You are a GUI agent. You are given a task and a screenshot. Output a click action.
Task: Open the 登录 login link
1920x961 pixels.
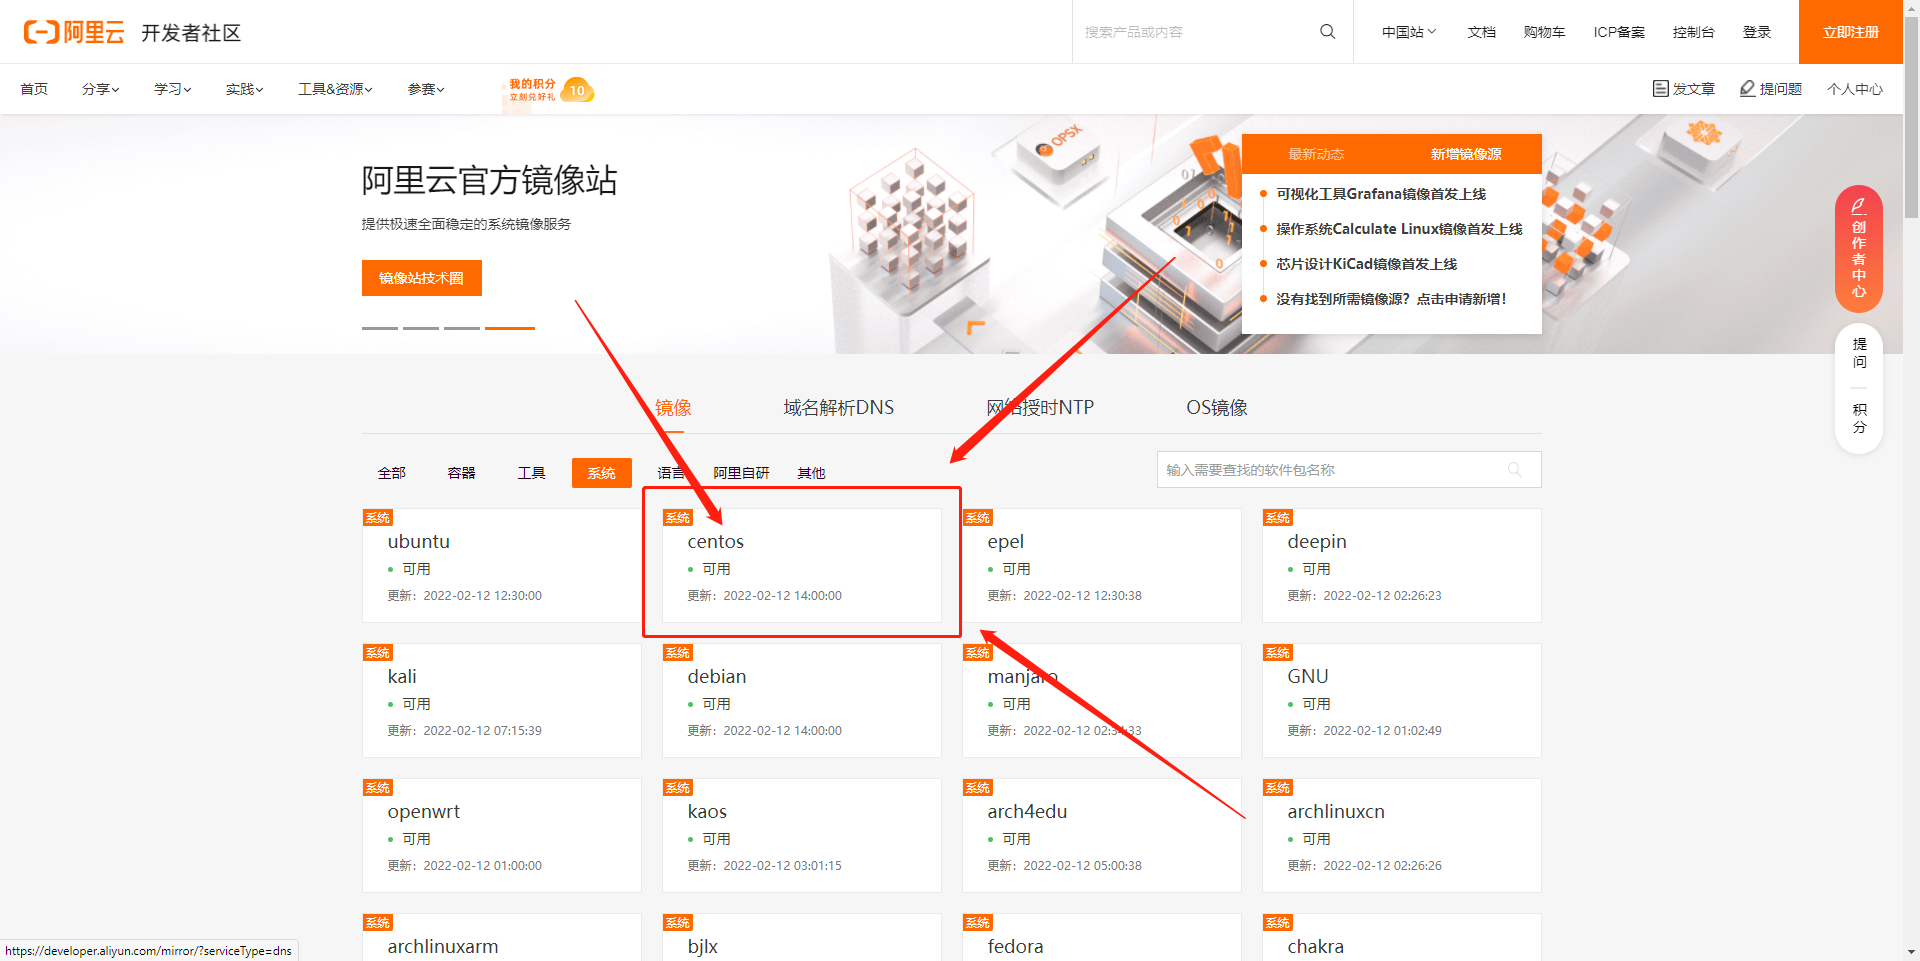[1756, 32]
